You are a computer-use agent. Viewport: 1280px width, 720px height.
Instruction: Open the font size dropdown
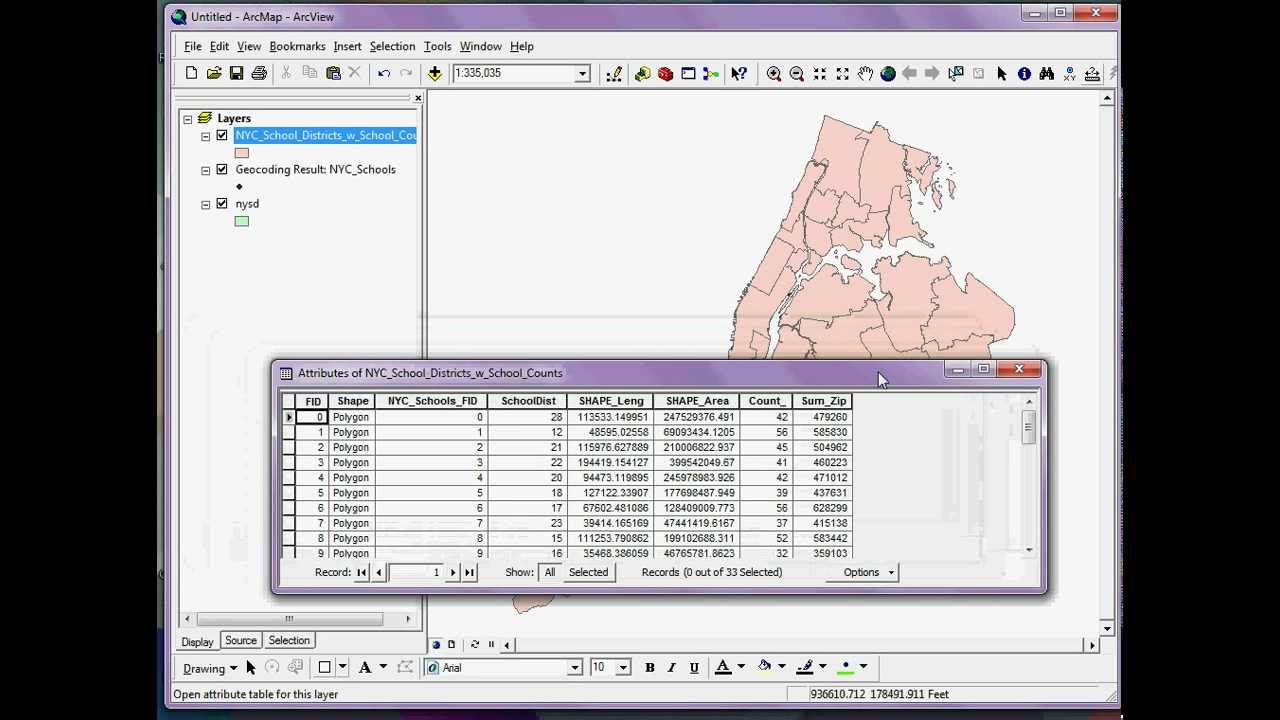coord(623,667)
